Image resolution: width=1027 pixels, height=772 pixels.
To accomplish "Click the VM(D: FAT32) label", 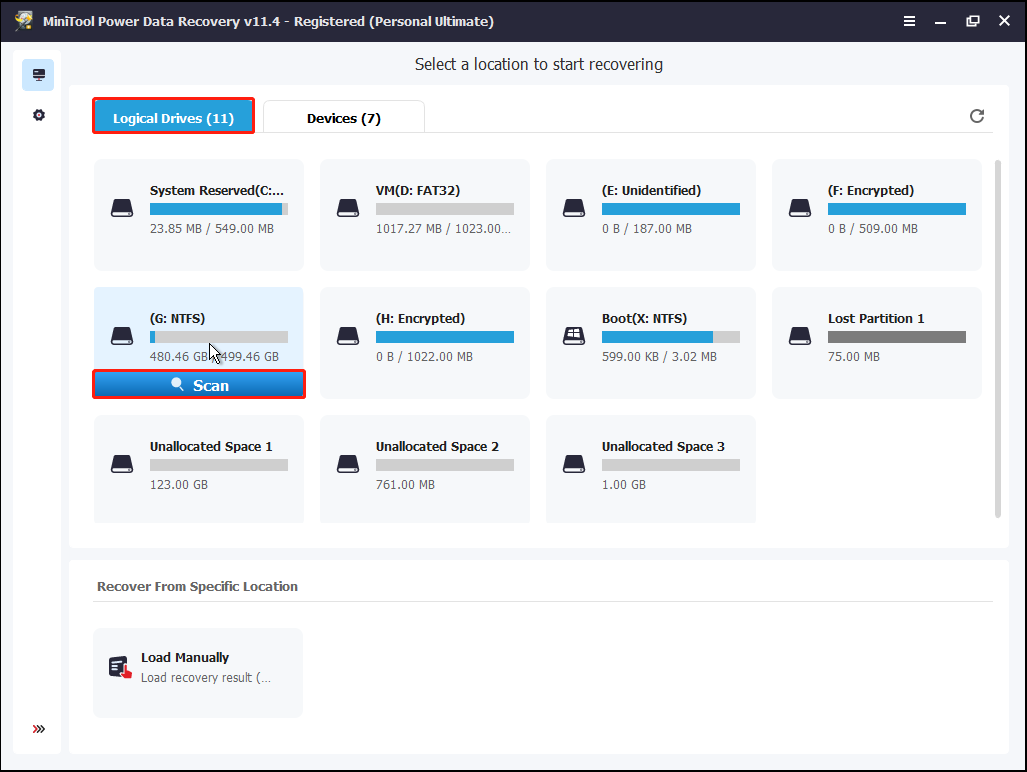I will (x=418, y=191).
